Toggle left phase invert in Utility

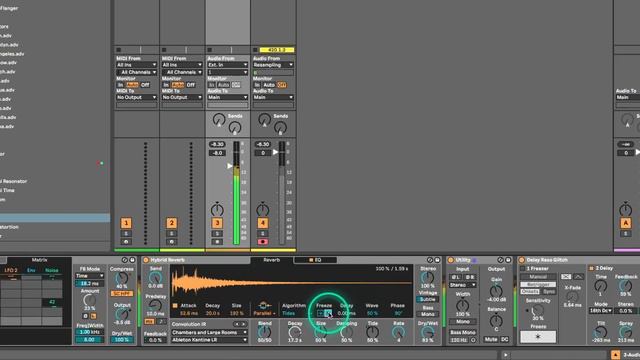[455, 277]
